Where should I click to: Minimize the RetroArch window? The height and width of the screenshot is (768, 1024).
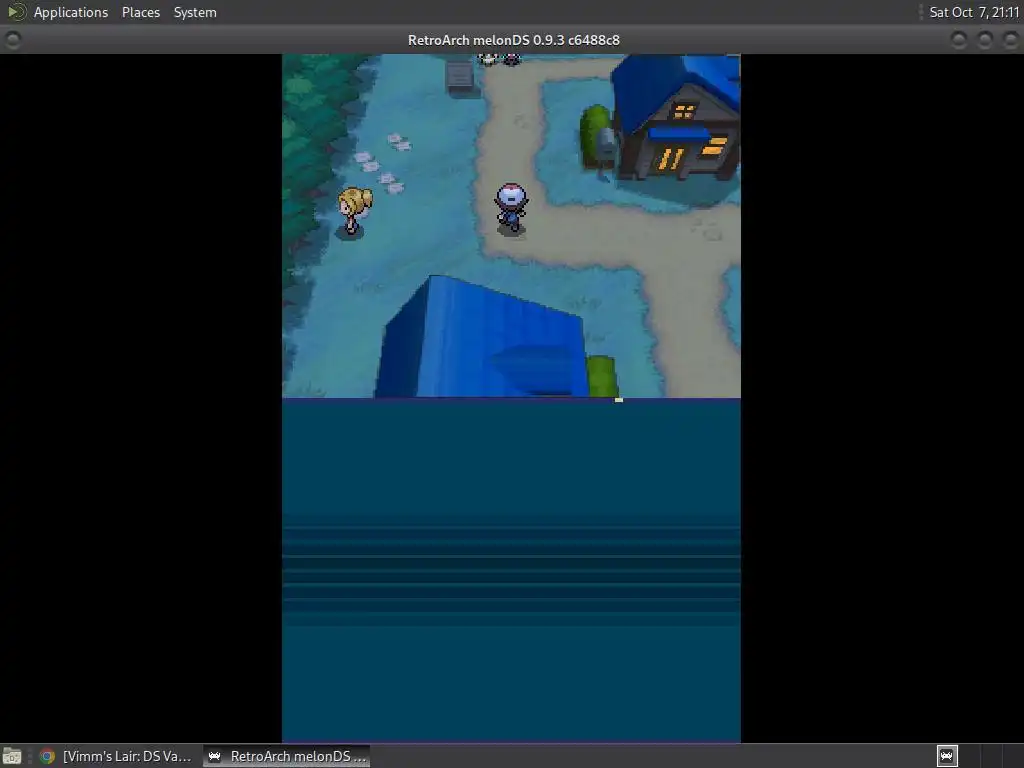coord(959,40)
